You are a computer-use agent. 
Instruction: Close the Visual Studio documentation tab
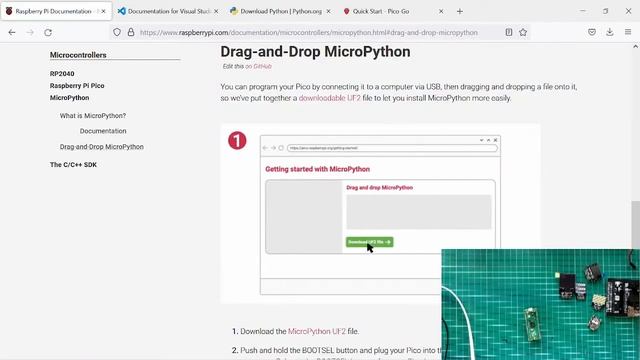pyautogui.click(x=216, y=11)
